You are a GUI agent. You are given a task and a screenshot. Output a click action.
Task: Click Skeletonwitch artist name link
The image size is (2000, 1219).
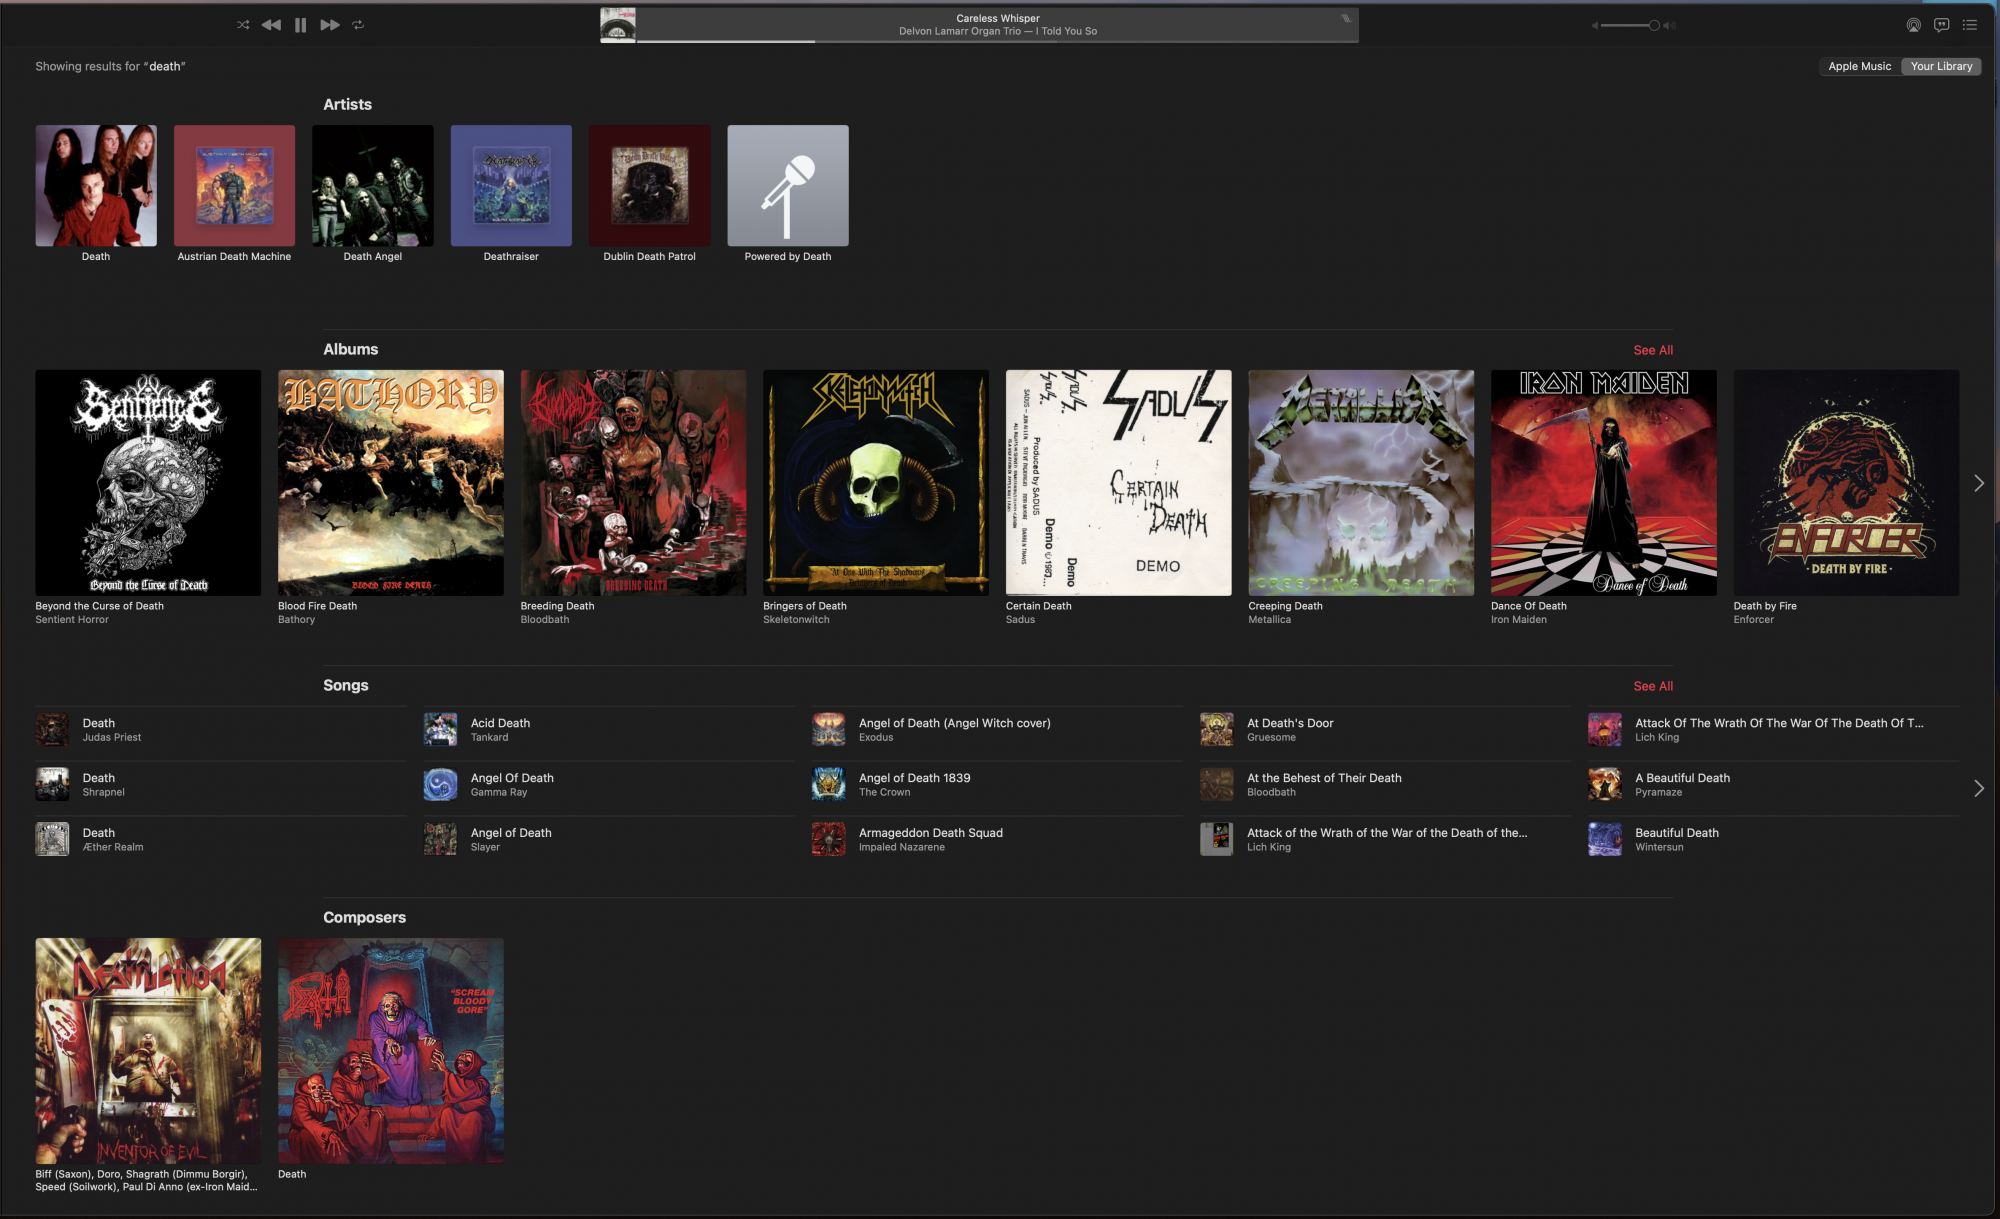[796, 620]
